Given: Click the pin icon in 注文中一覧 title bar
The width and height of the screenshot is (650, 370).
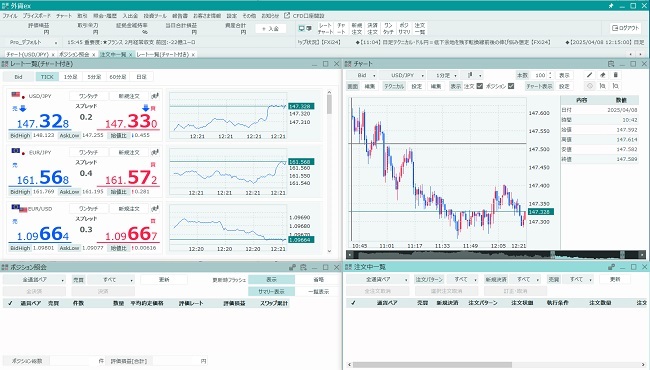Looking at the screenshot, I should 611,267.
